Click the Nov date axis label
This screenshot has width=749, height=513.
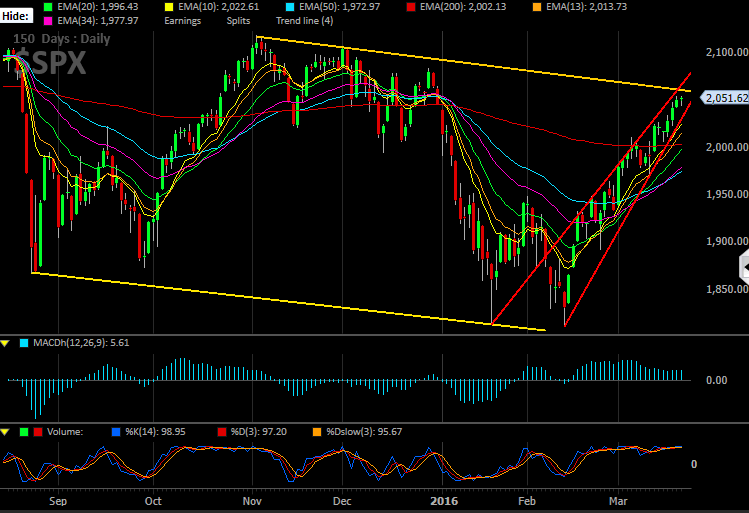[x=252, y=501]
